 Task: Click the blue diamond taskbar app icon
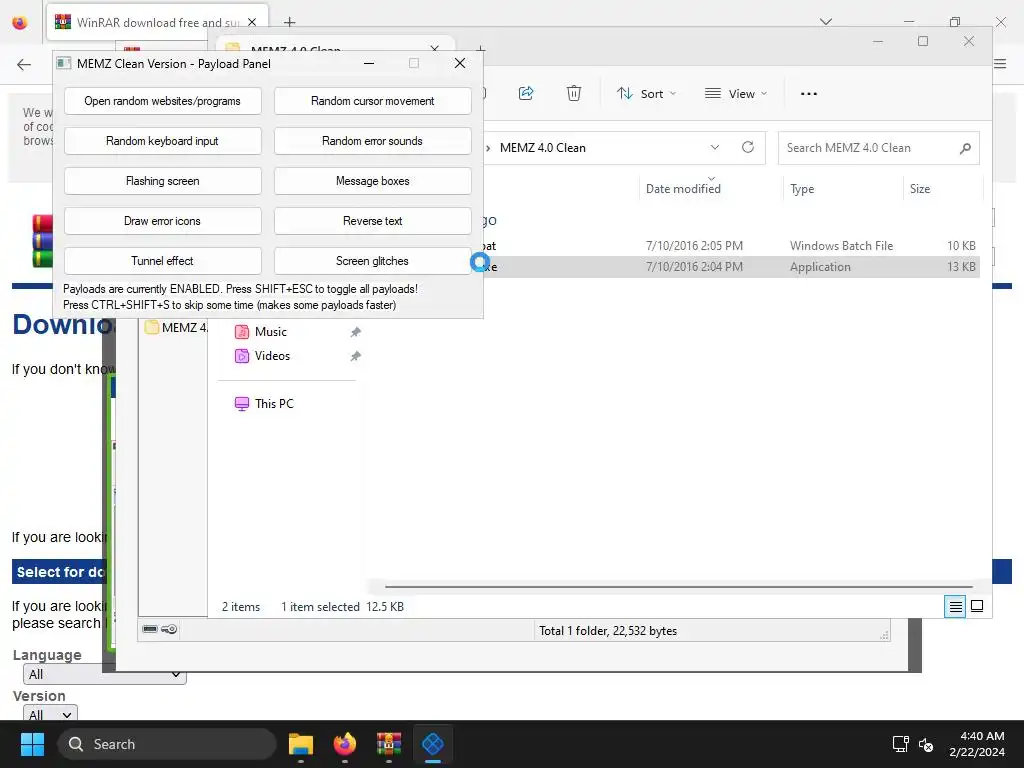pos(432,744)
